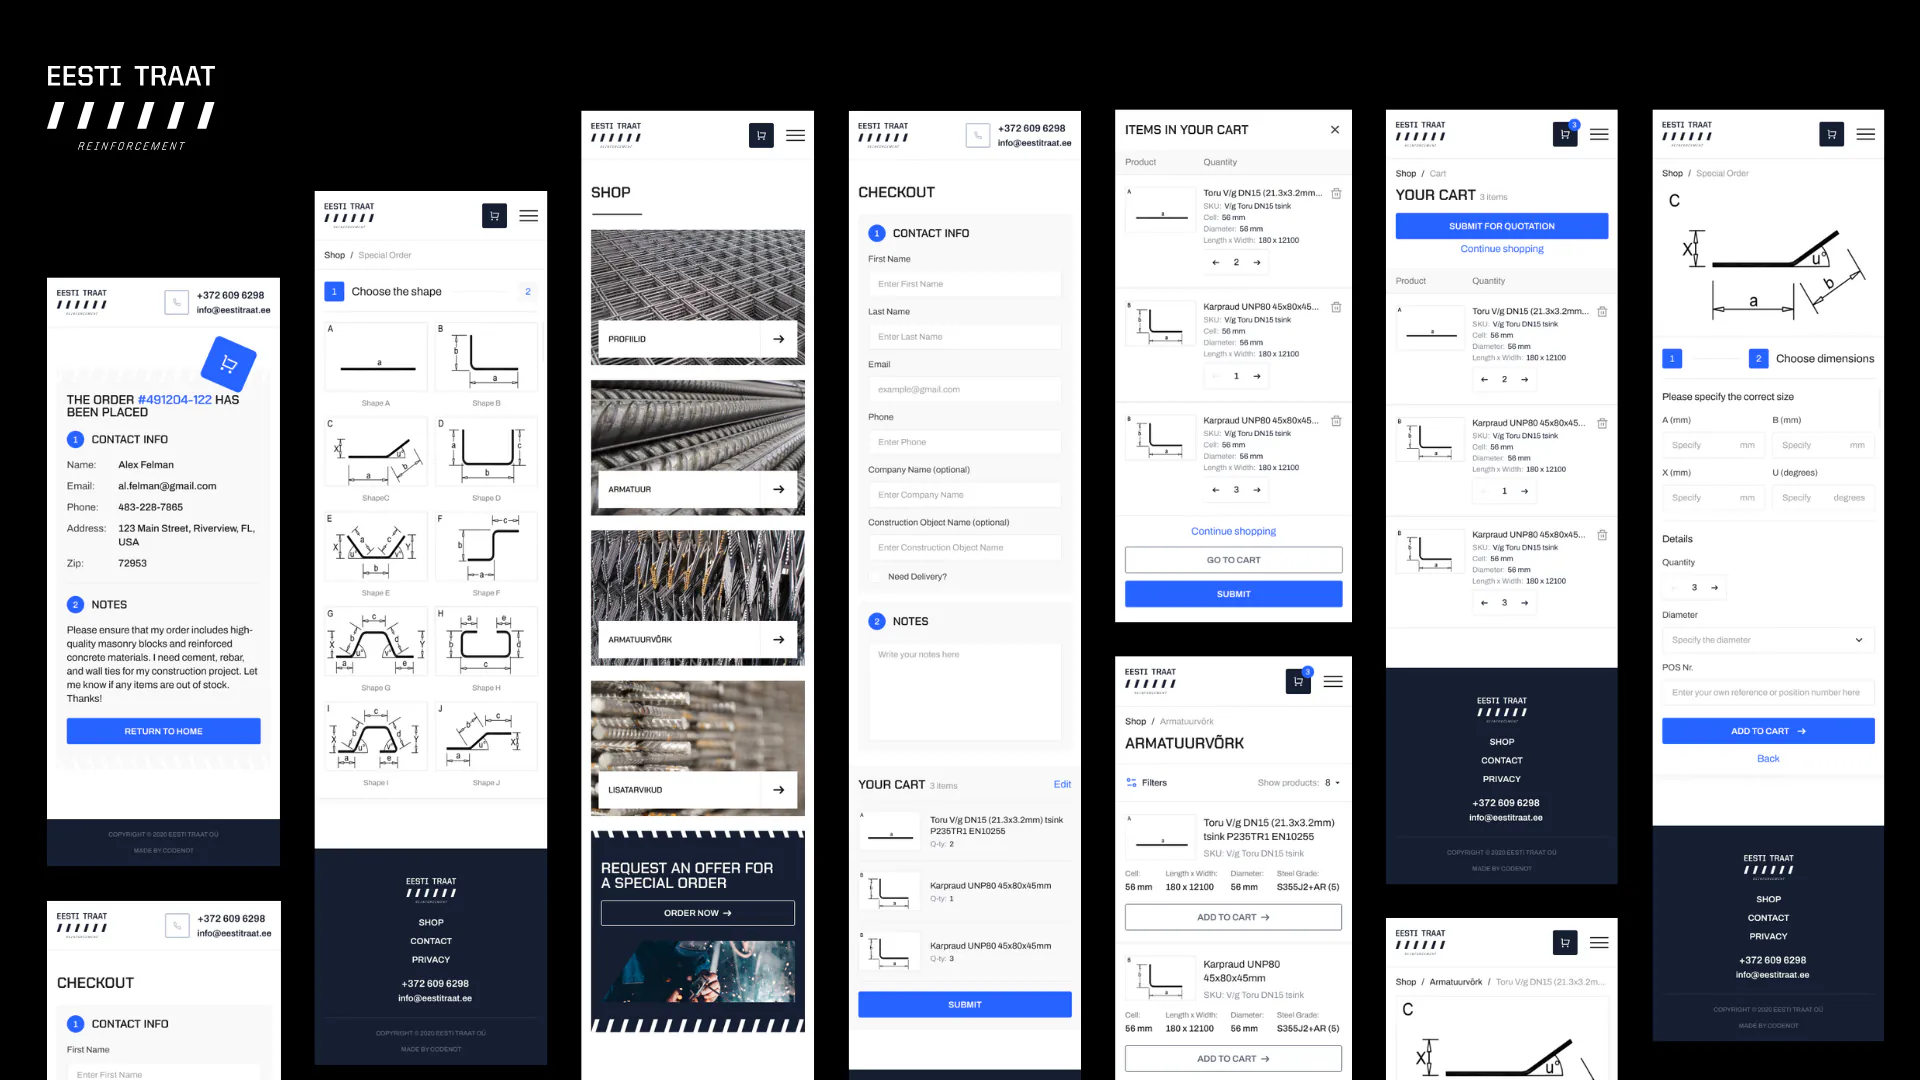Increase quantity of Karpraud item showing 3 in cart panel
This screenshot has height=1080, width=1920.
point(1257,490)
